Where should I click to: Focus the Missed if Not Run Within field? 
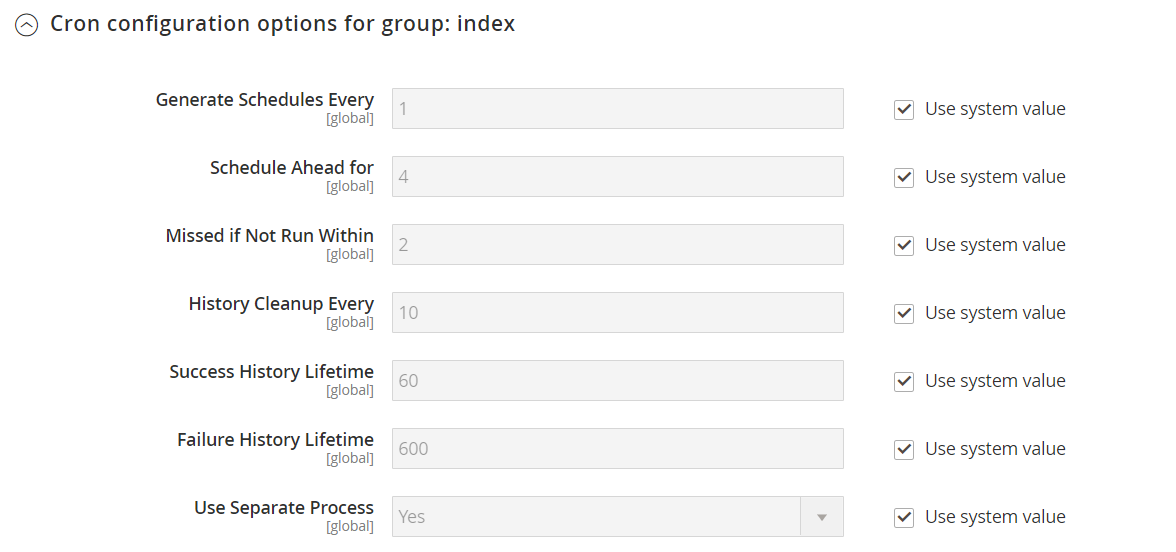click(x=617, y=245)
